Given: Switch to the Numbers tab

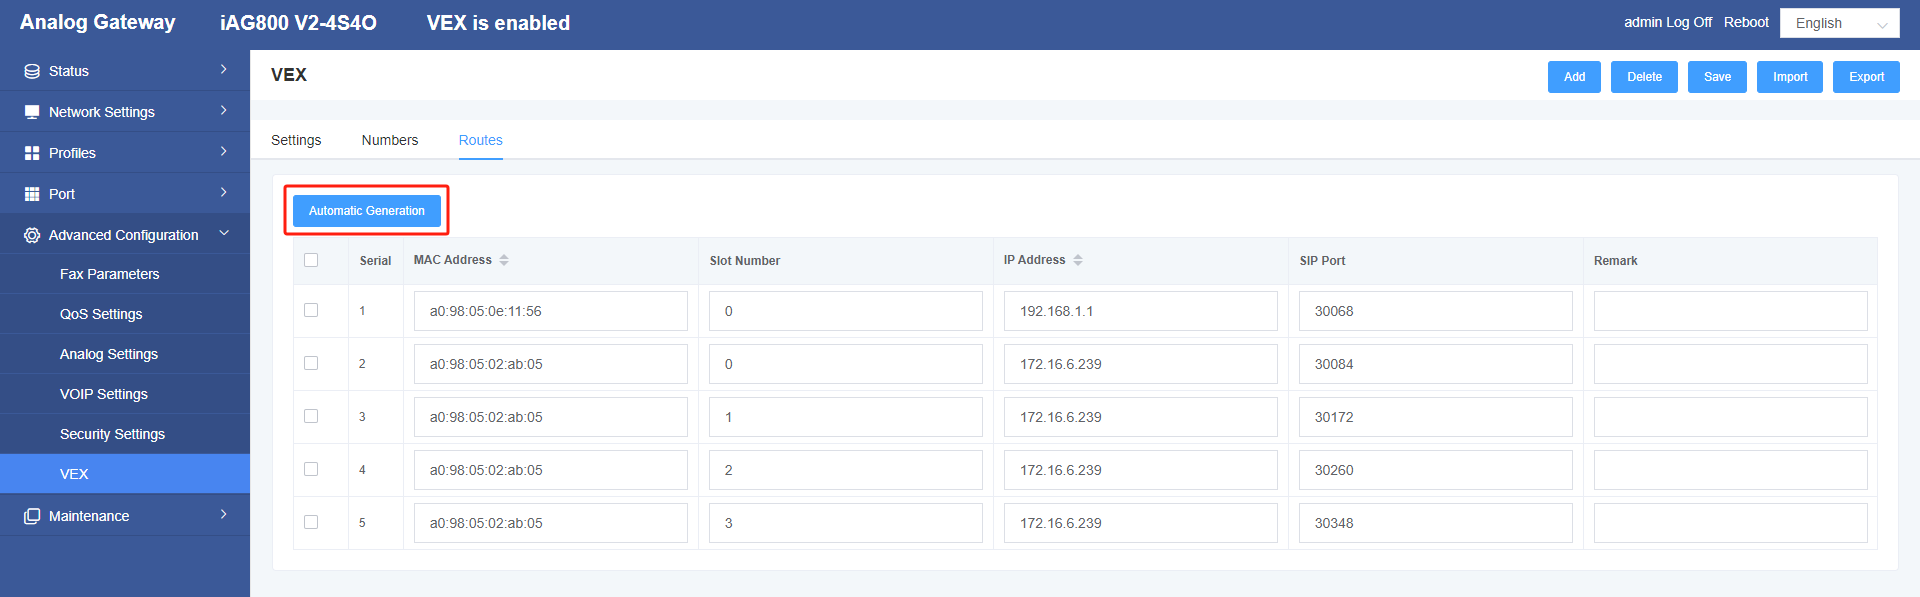Looking at the screenshot, I should [390, 140].
